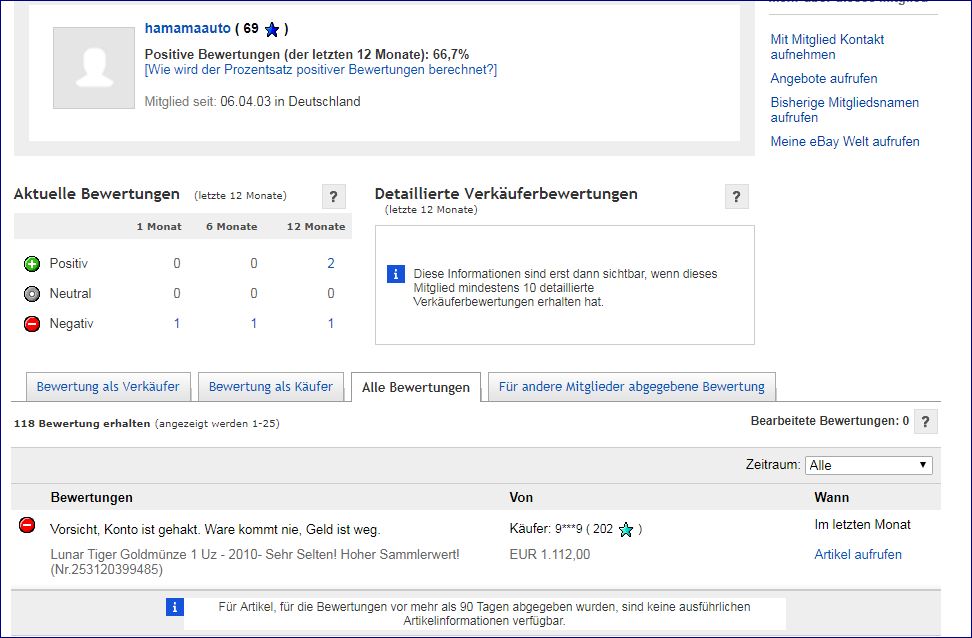
Task: Click the grey Neutral rating icon
Action: tap(31, 294)
